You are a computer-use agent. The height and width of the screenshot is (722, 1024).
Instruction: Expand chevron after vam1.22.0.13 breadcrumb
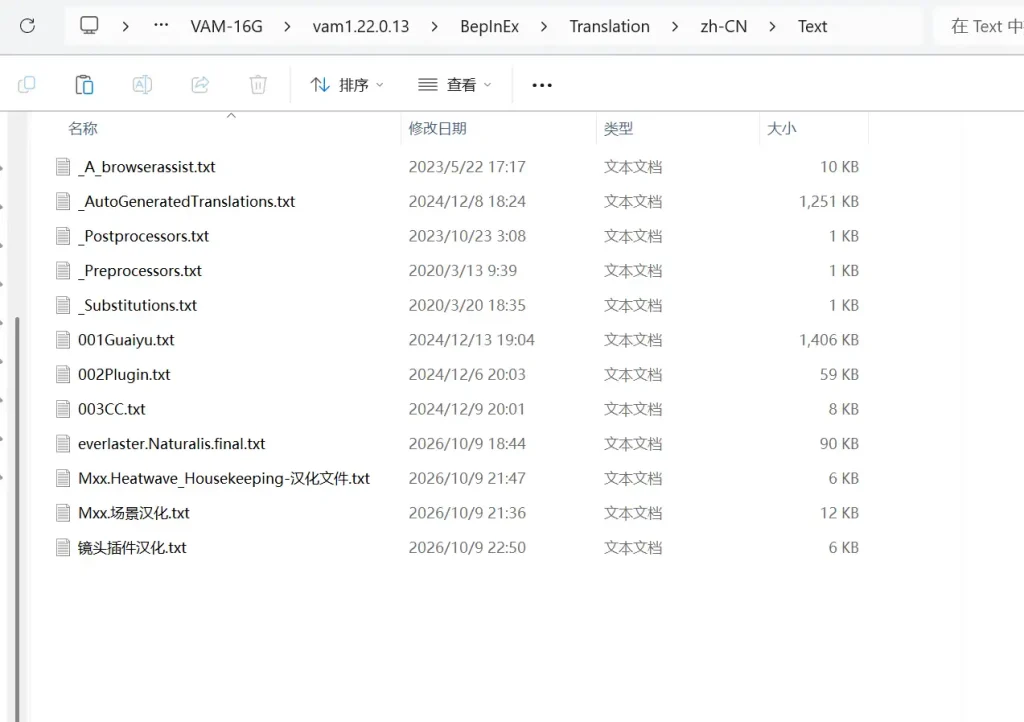(x=434, y=27)
